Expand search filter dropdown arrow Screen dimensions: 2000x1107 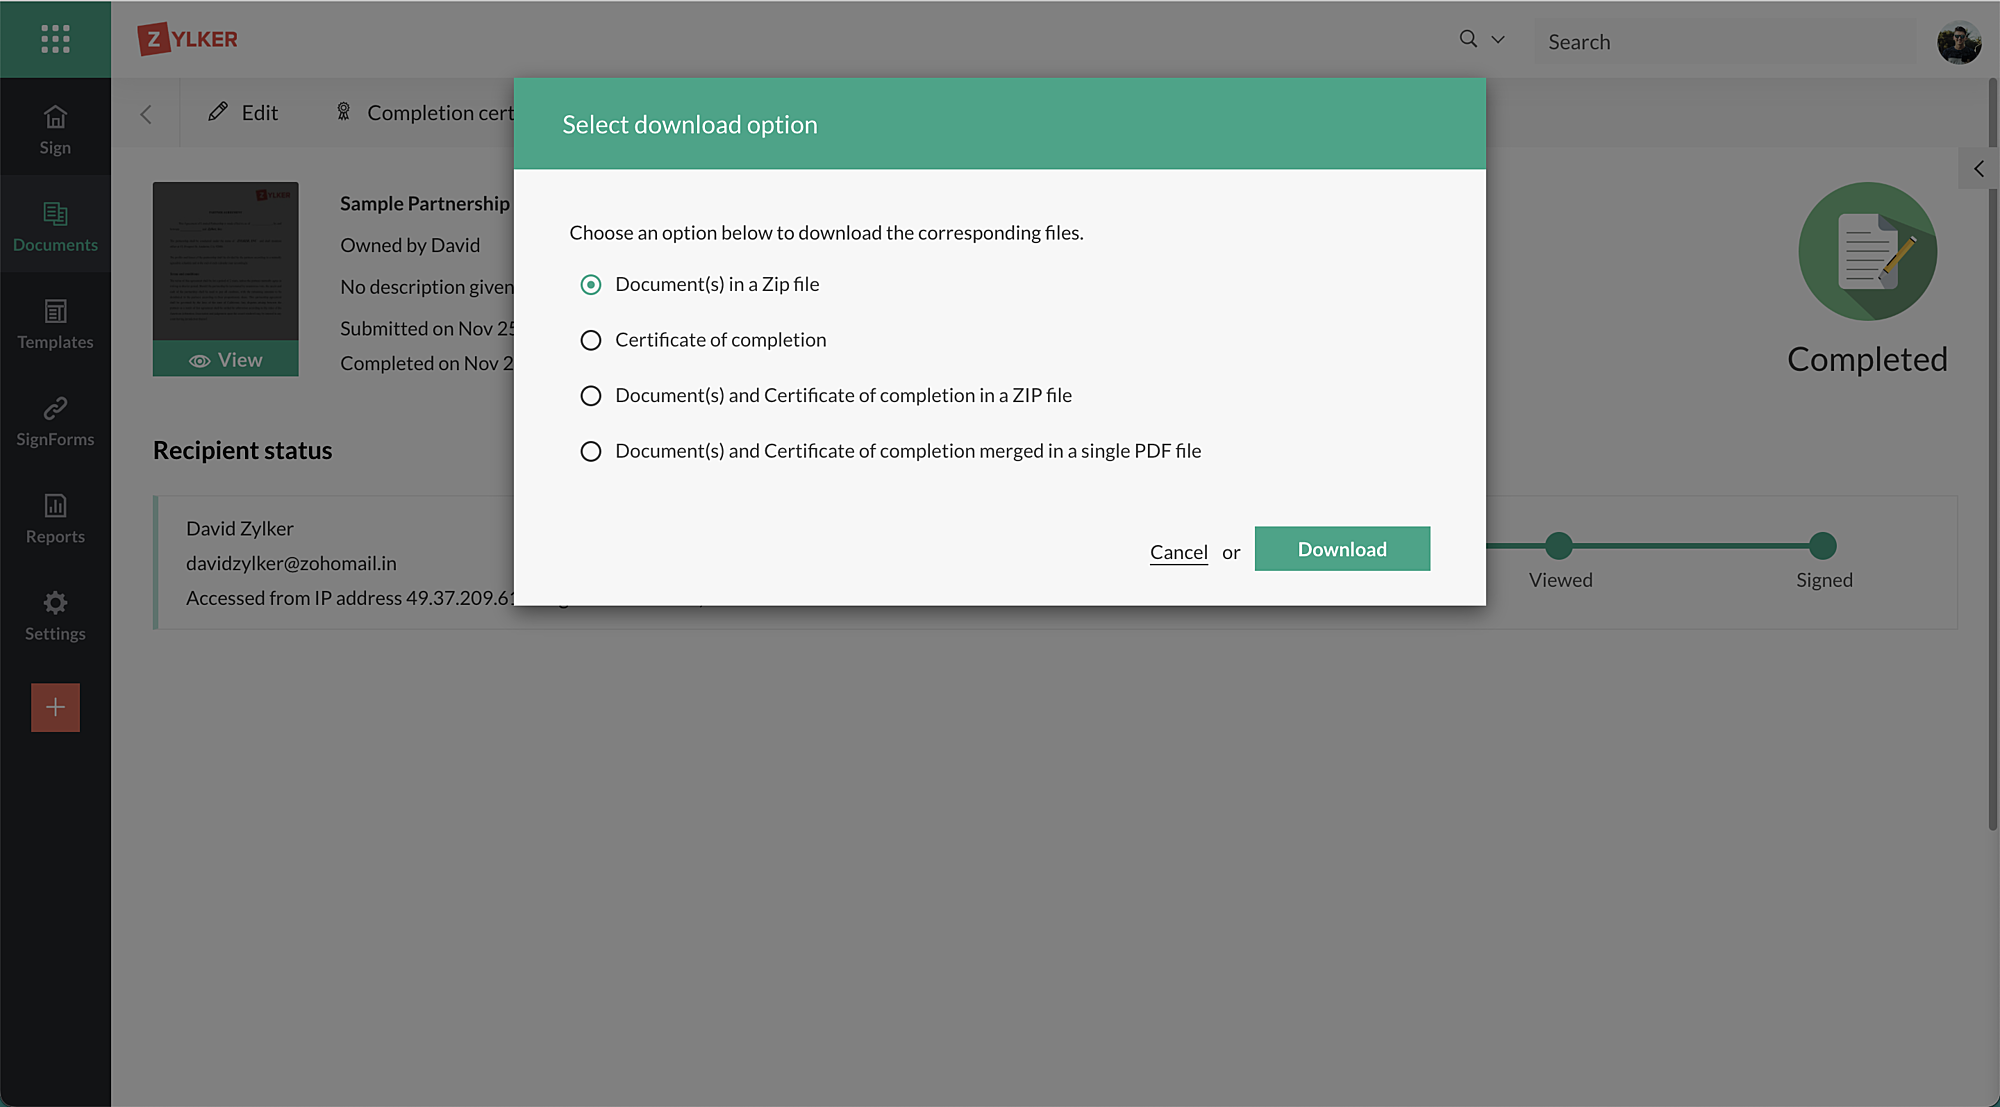(x=1498, y=40)
